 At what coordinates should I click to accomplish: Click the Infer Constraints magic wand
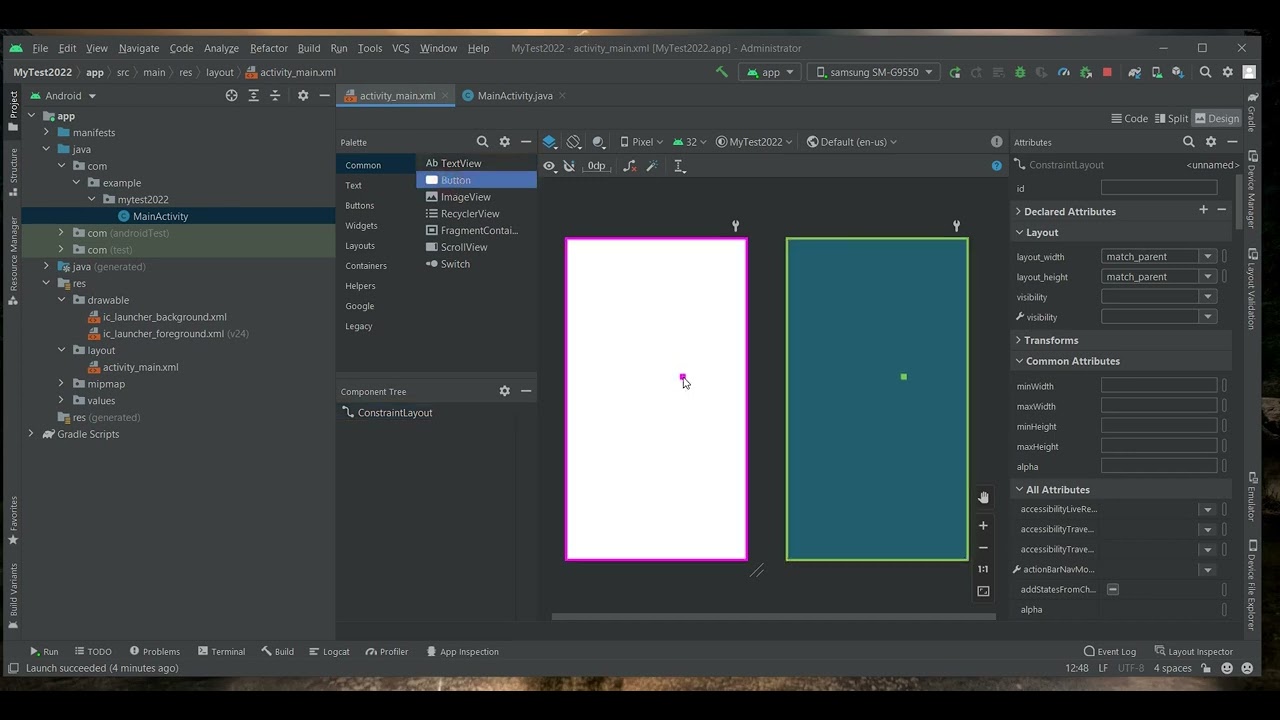click(652, 166)
